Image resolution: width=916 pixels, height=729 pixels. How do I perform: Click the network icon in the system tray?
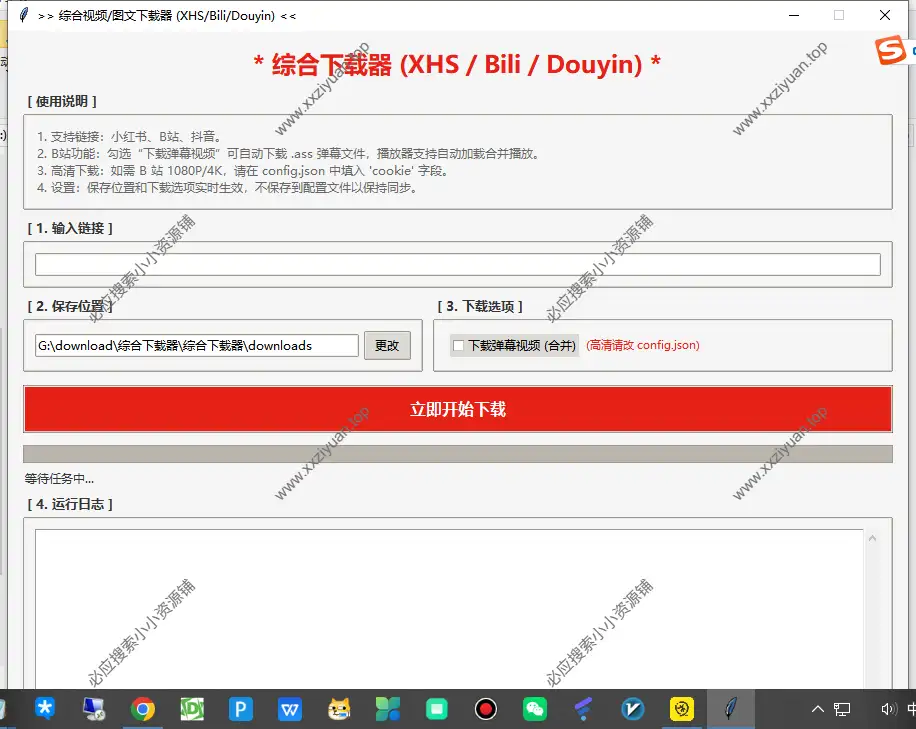[x=842, y=709]
